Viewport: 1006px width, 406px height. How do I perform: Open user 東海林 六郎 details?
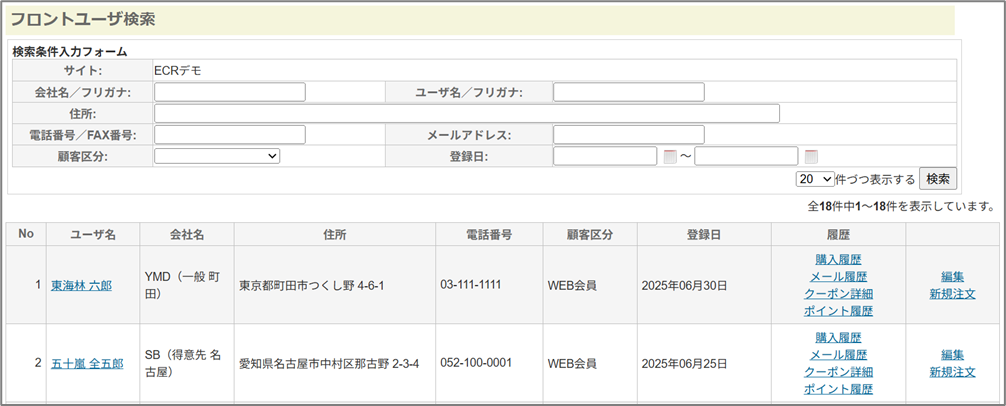(x=81, y=285)
